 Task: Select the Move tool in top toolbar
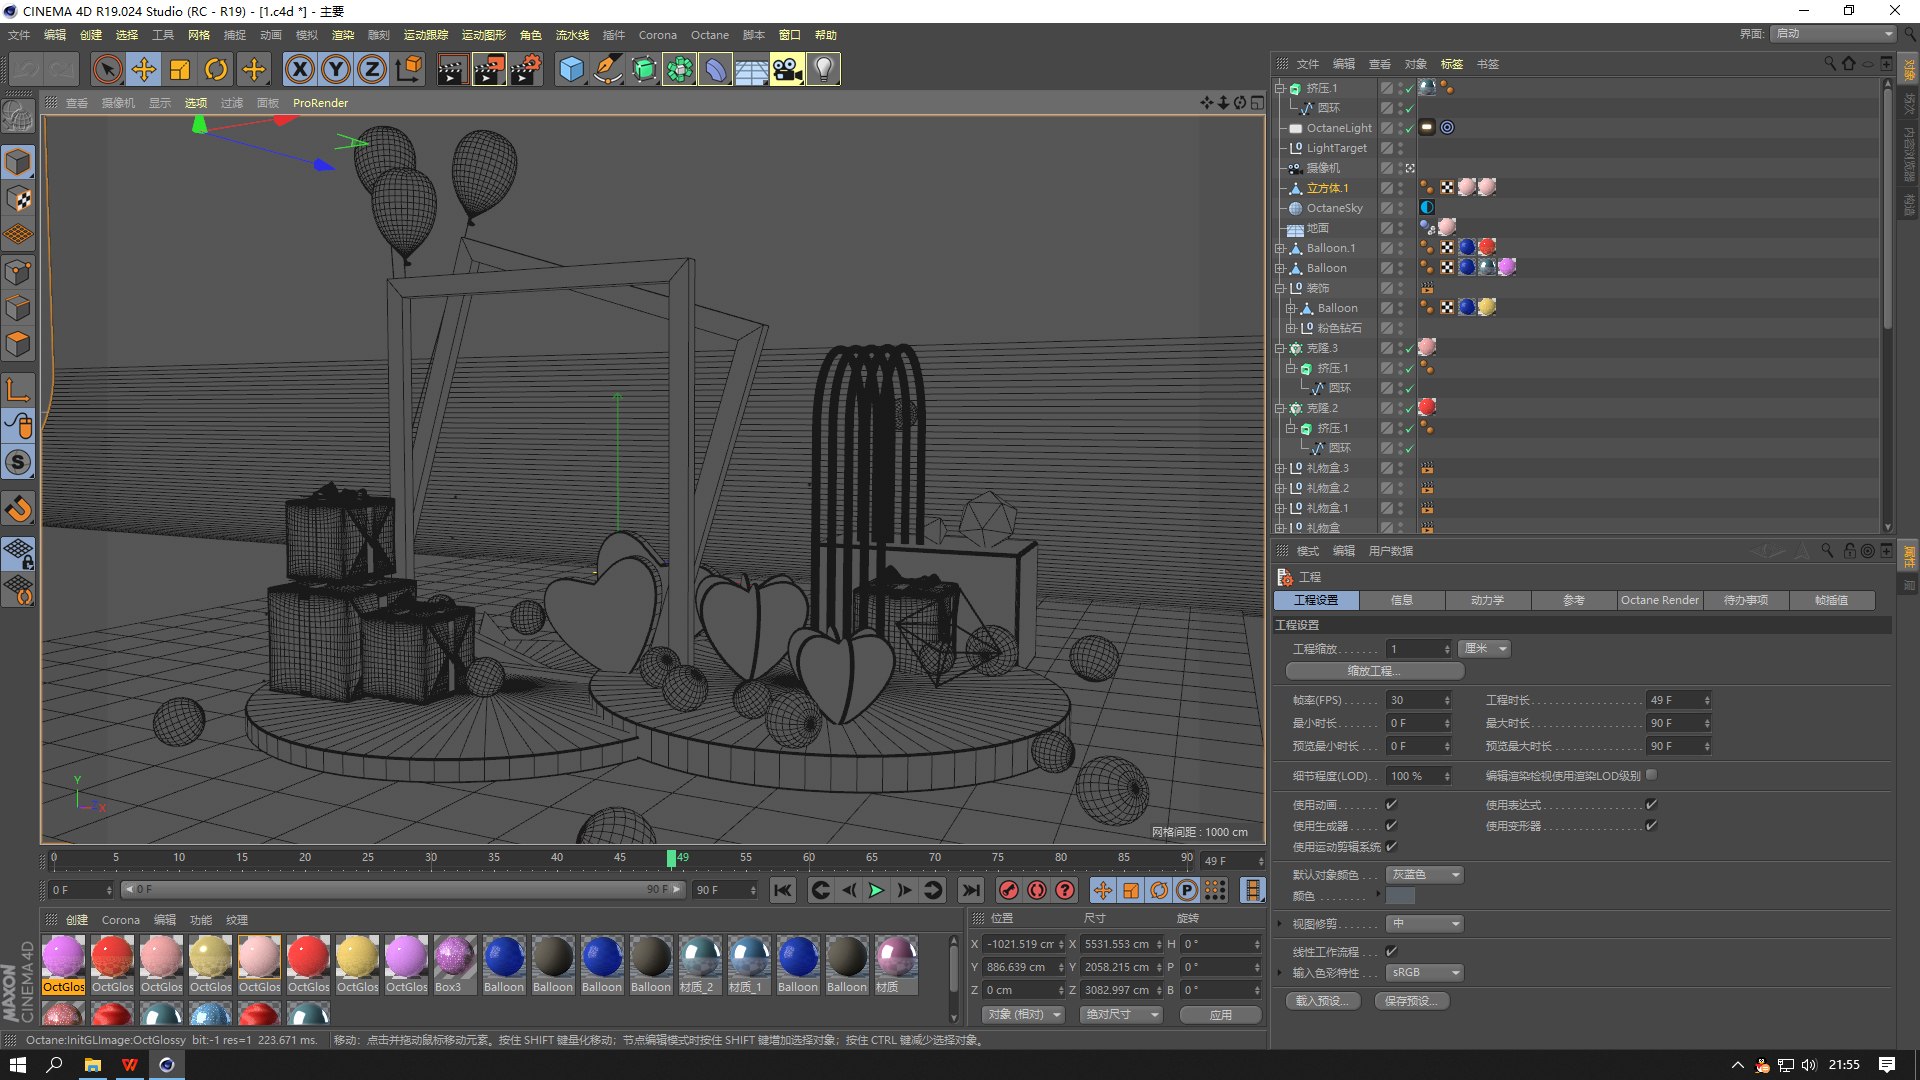(x=144, y=69)
